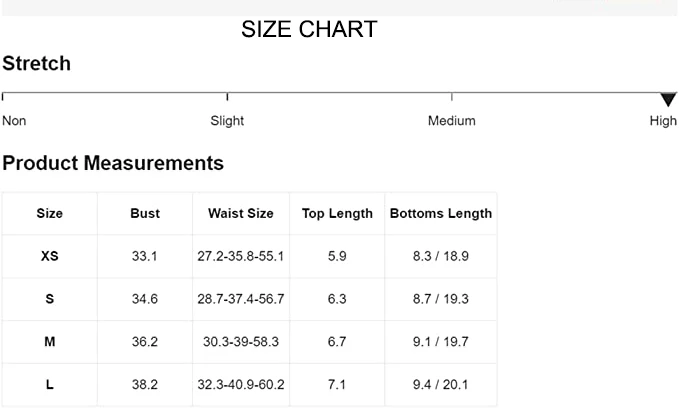The width and height of the screenshot is (679, 408).
Task: Click the SIZE CHART title
Action: [x=308, y=30]
